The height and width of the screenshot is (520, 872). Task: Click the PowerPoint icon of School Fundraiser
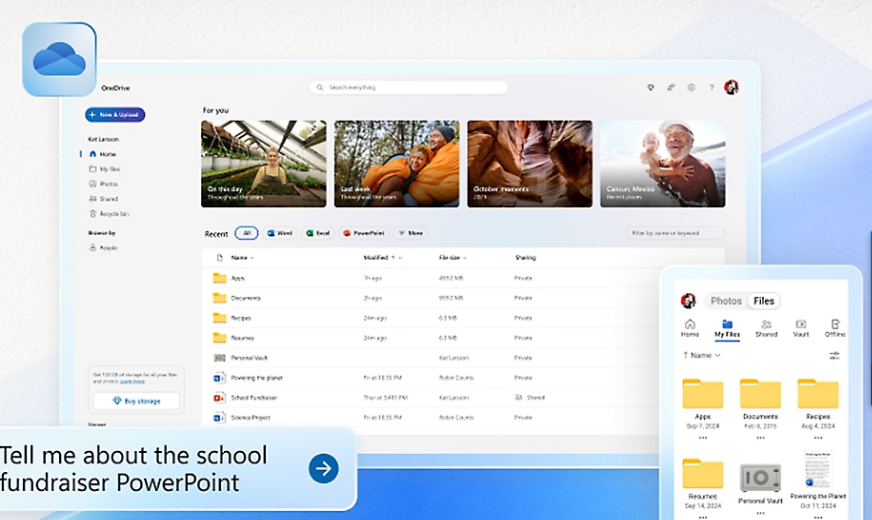pyautogui.click(x=219, y=398)
